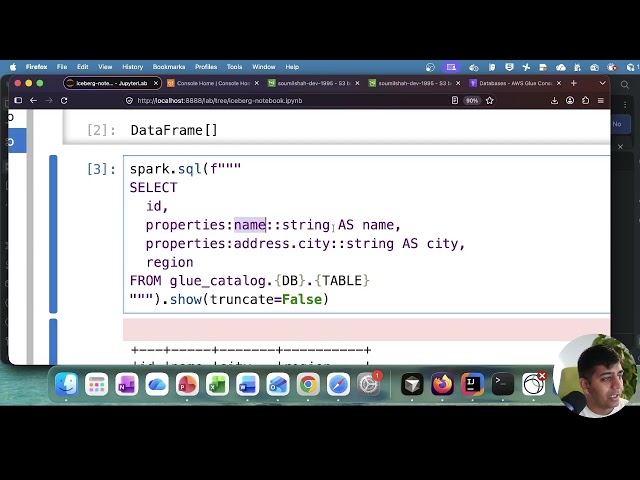The width and height of the screenshot is (640, 480).
Task: Close the Databases - AWS Glue tab
Action: point(559,83)
